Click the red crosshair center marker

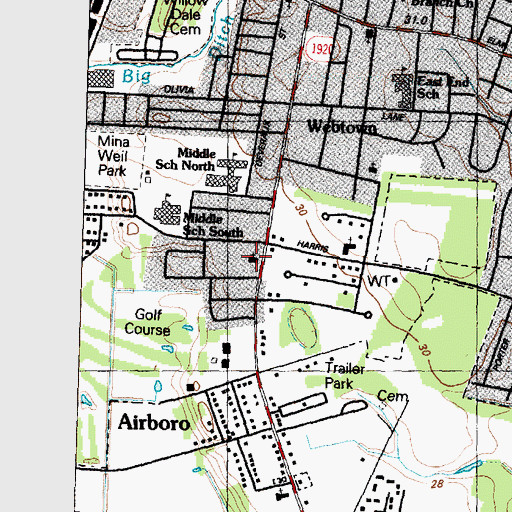[257, 257]
